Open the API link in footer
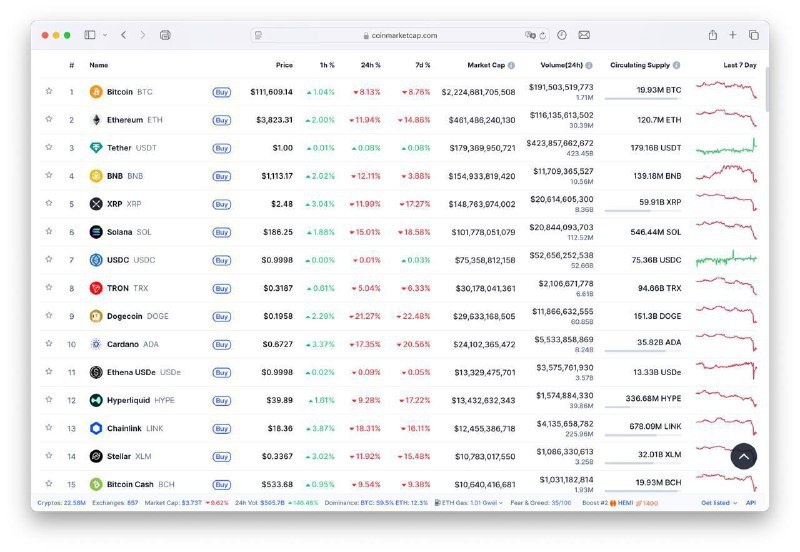800x552 pixels. [751, 503]
